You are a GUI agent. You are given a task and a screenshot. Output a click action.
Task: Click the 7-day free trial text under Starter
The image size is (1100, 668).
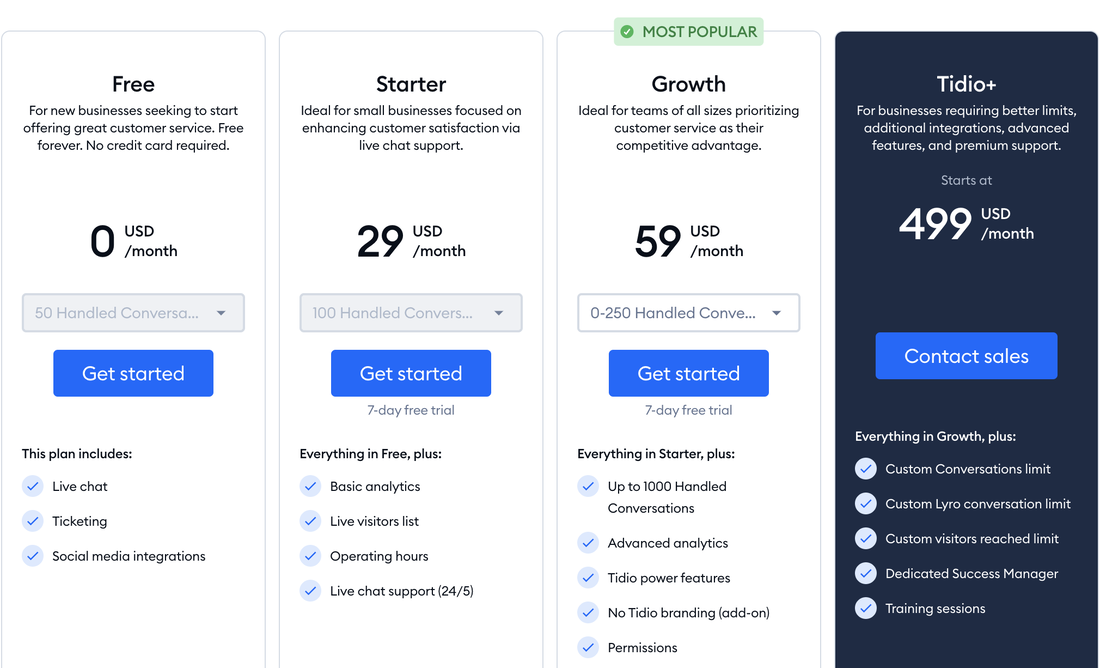coord(411,410)
